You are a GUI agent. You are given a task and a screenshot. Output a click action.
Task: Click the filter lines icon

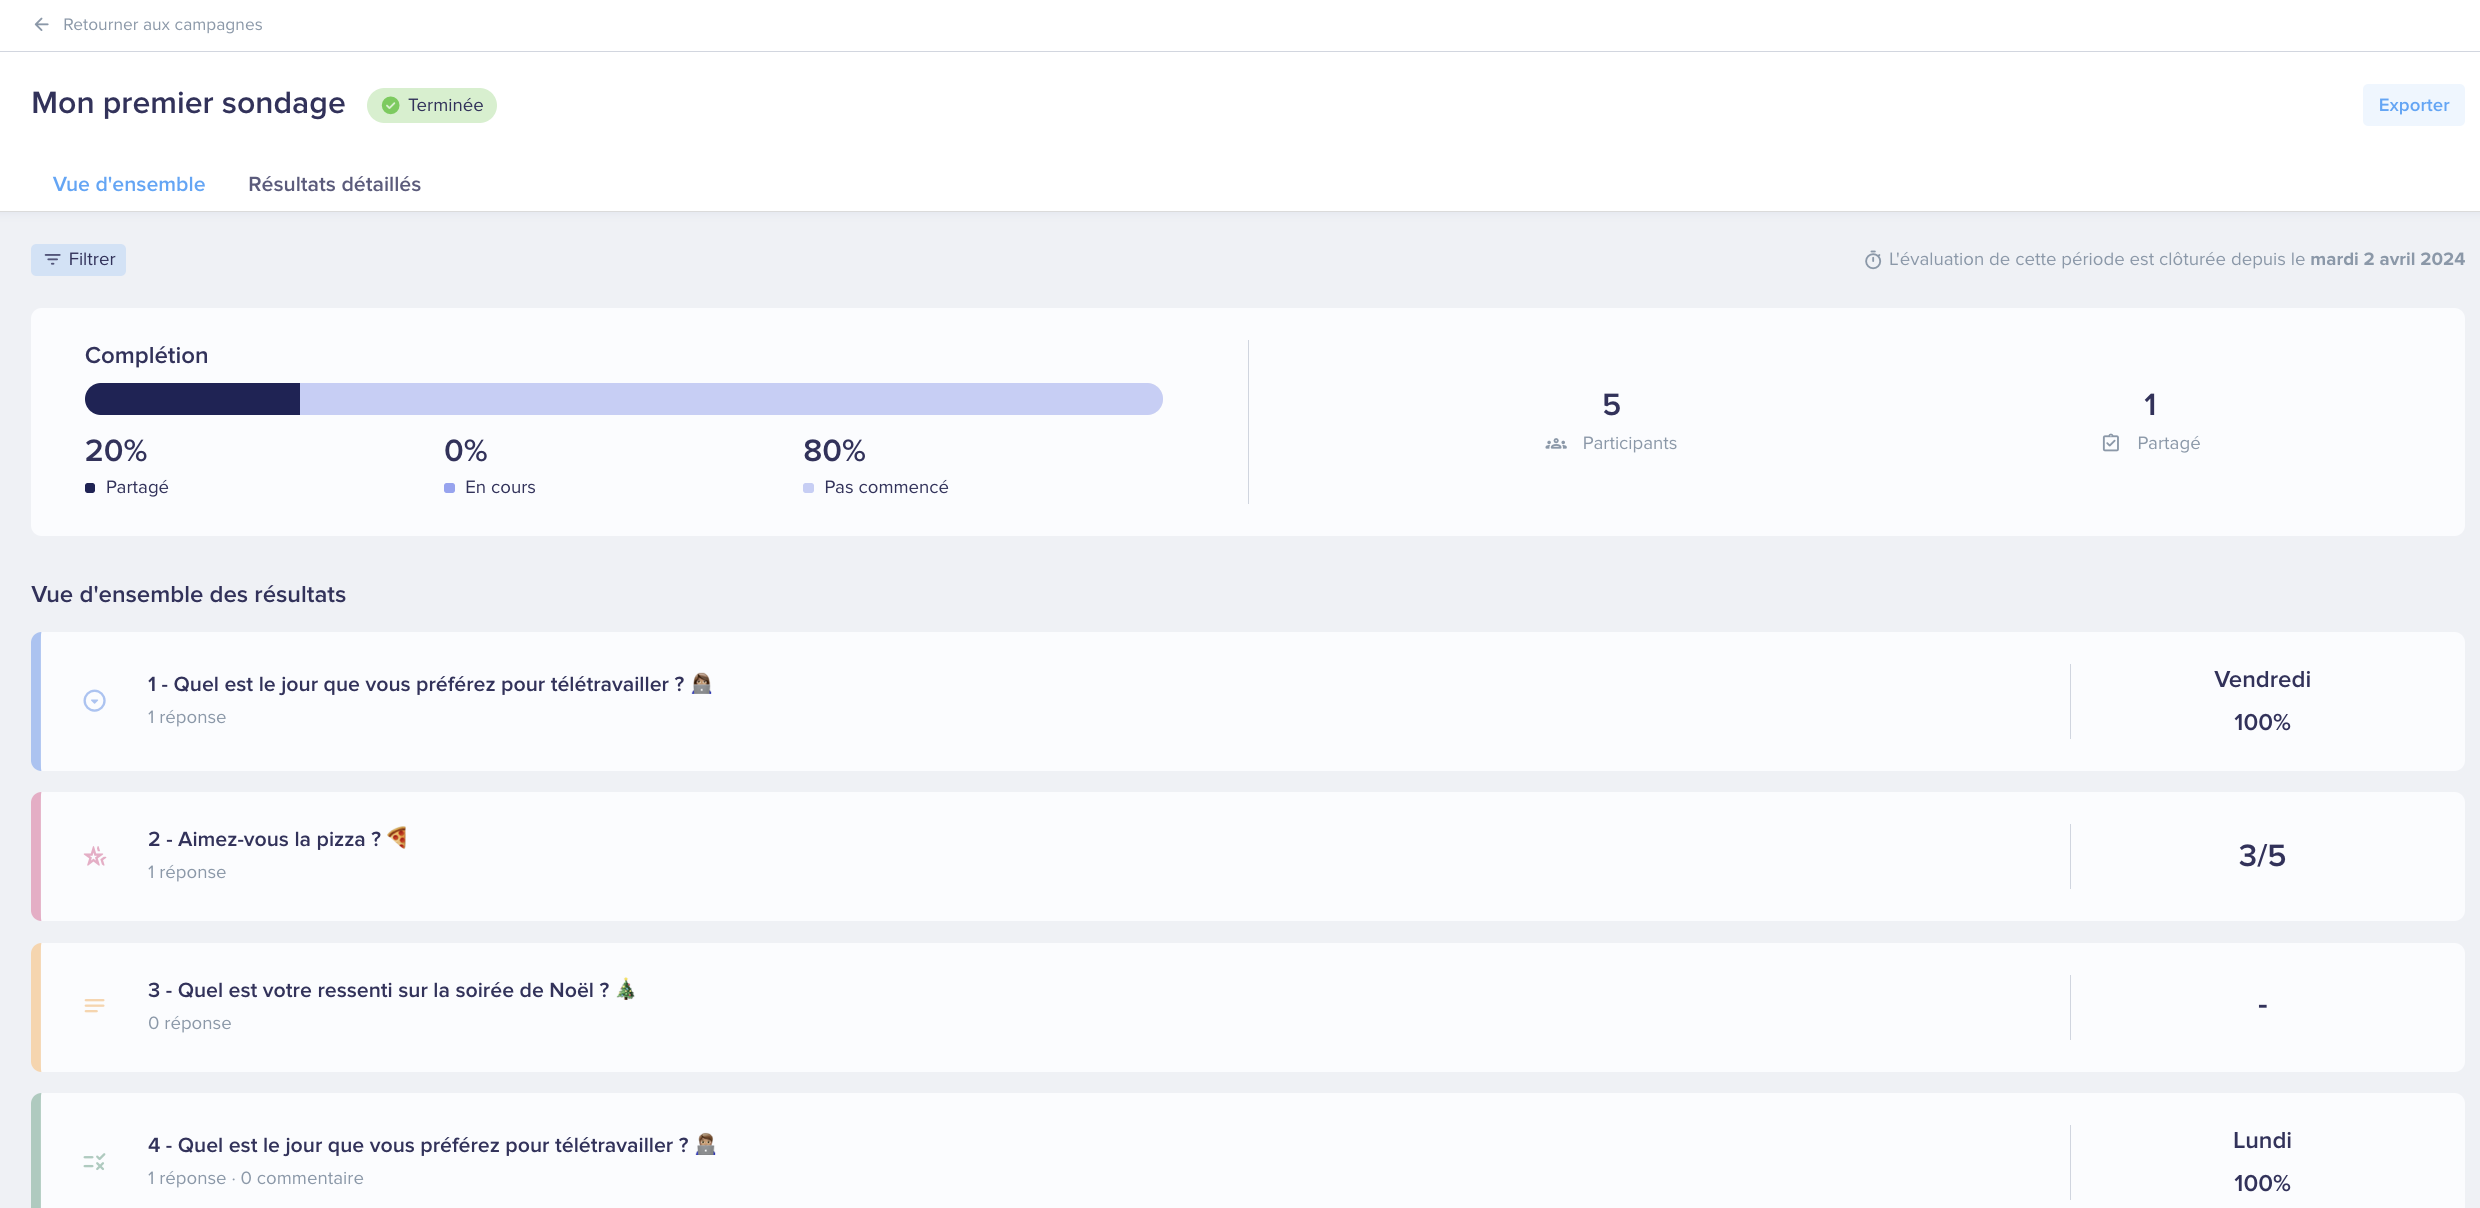[52, 259]
